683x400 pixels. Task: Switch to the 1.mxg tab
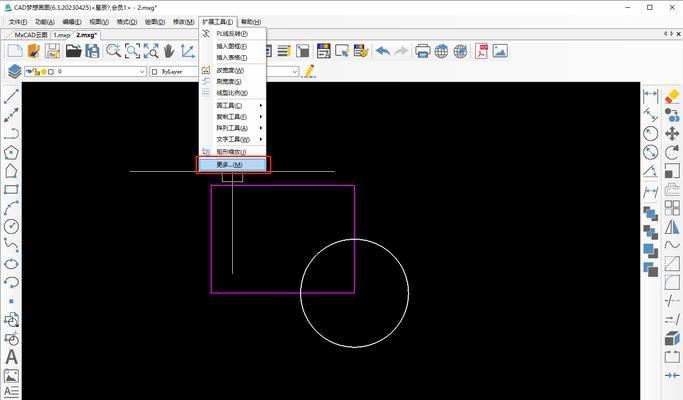(x=61, y=35)
